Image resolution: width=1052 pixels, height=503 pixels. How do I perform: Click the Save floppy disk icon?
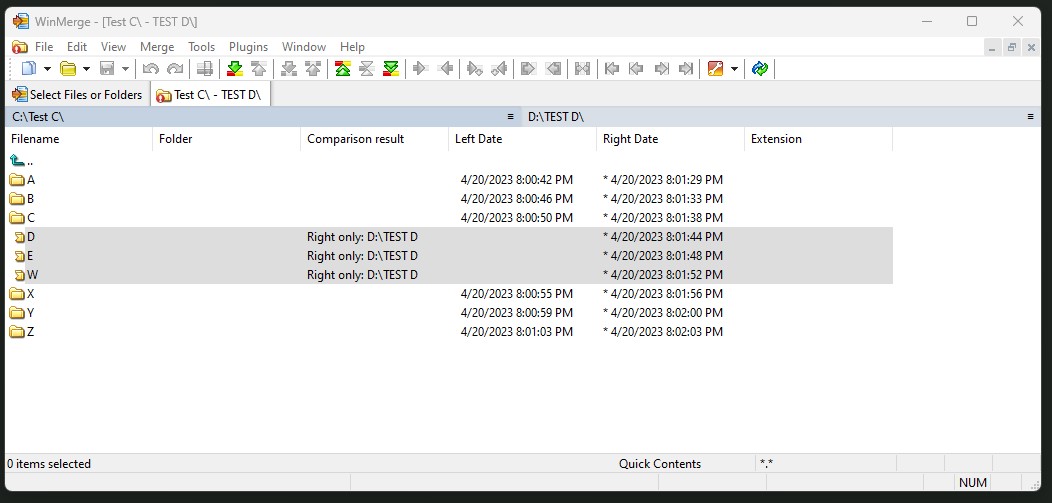pyautogui.click(x=107, y=68)
